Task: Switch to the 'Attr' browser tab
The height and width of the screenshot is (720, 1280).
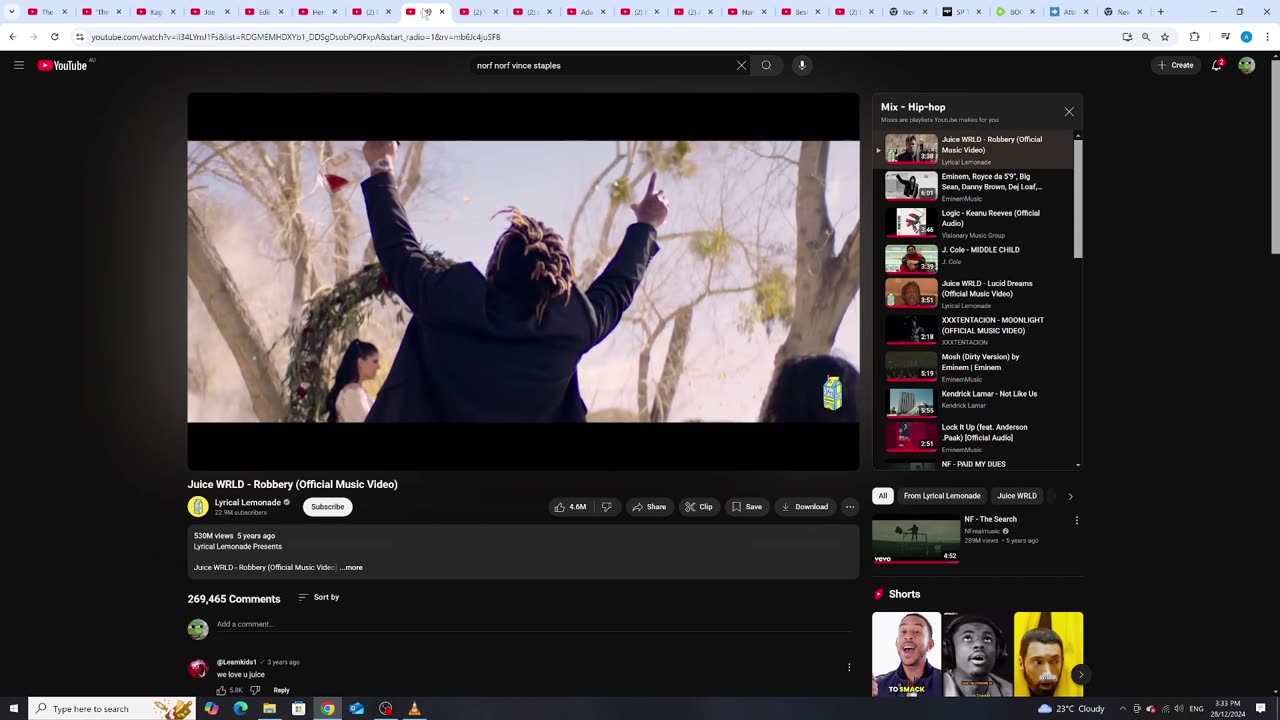Action: (x=1070, y=12)
